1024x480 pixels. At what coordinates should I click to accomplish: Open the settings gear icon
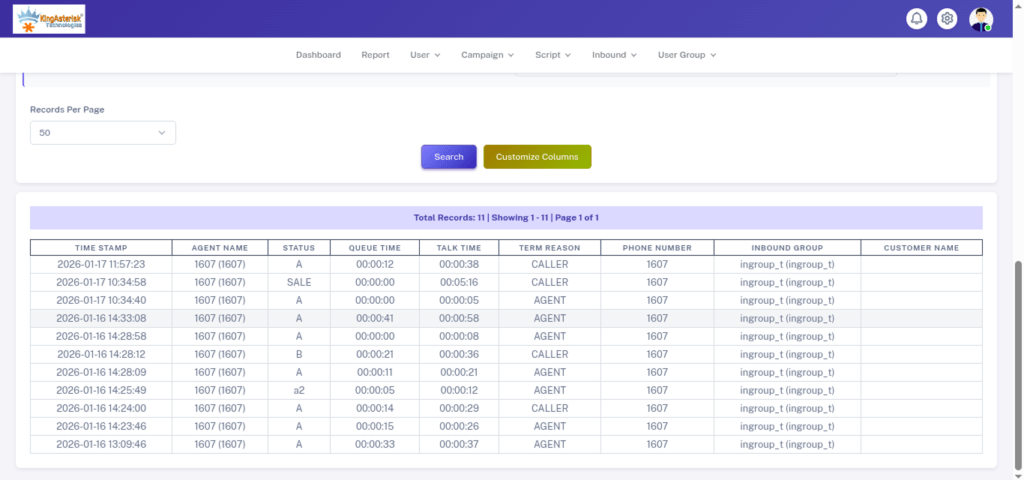point(947,19)
